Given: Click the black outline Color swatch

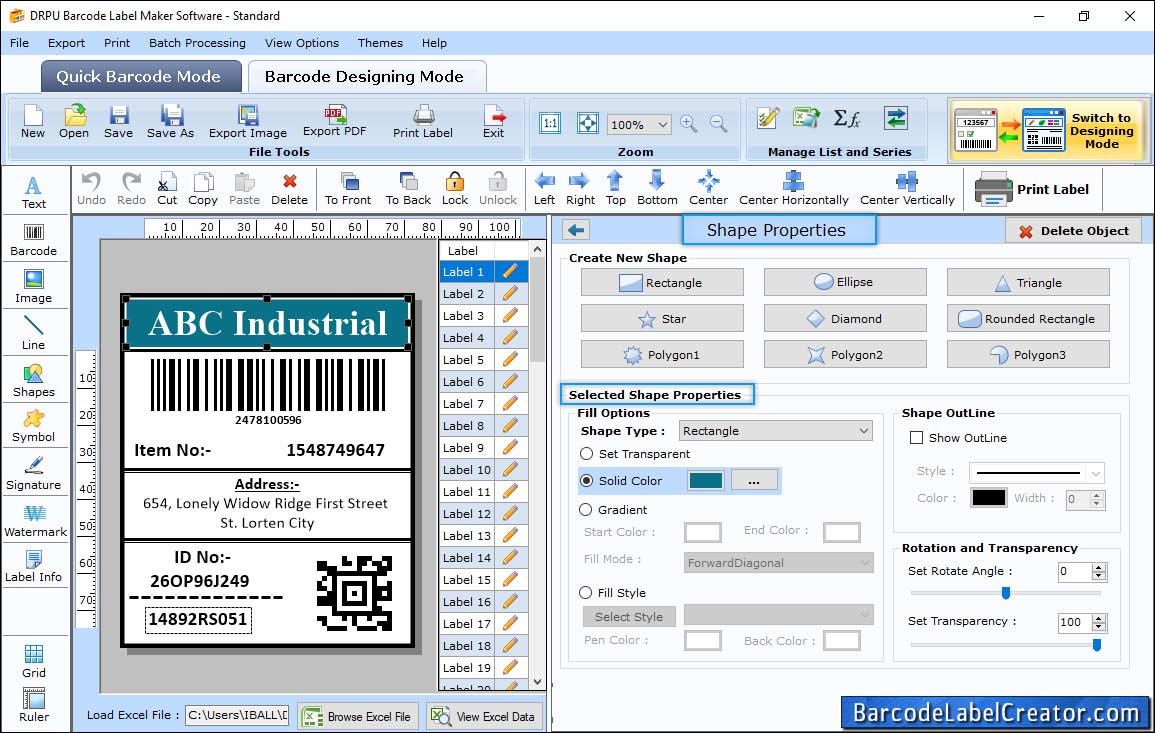Looking at the screenshot, I should pos(989,498).
